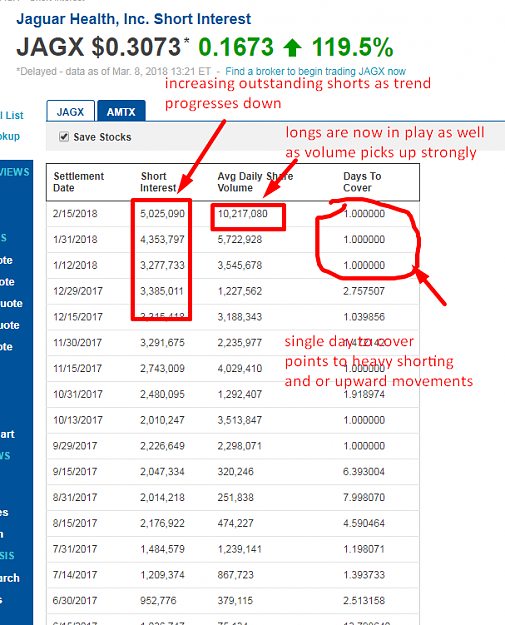This screenshot has width=505, height=625.
Task: Open the 'Find a broker to begin trading JAGX now' link
Action: (x=315, y=71)
